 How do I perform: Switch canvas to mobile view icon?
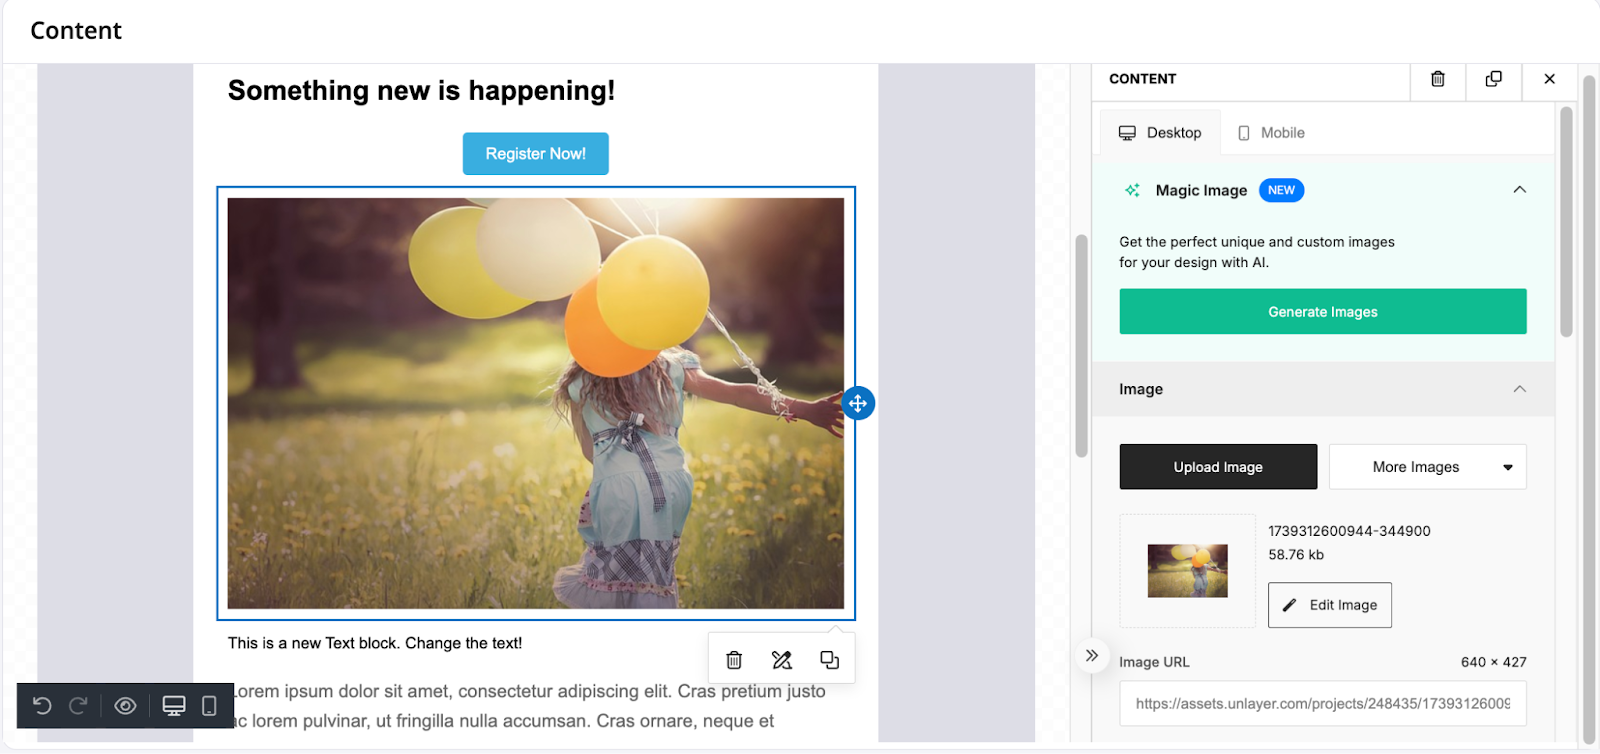pyautogui.click(x=209, y=706)
